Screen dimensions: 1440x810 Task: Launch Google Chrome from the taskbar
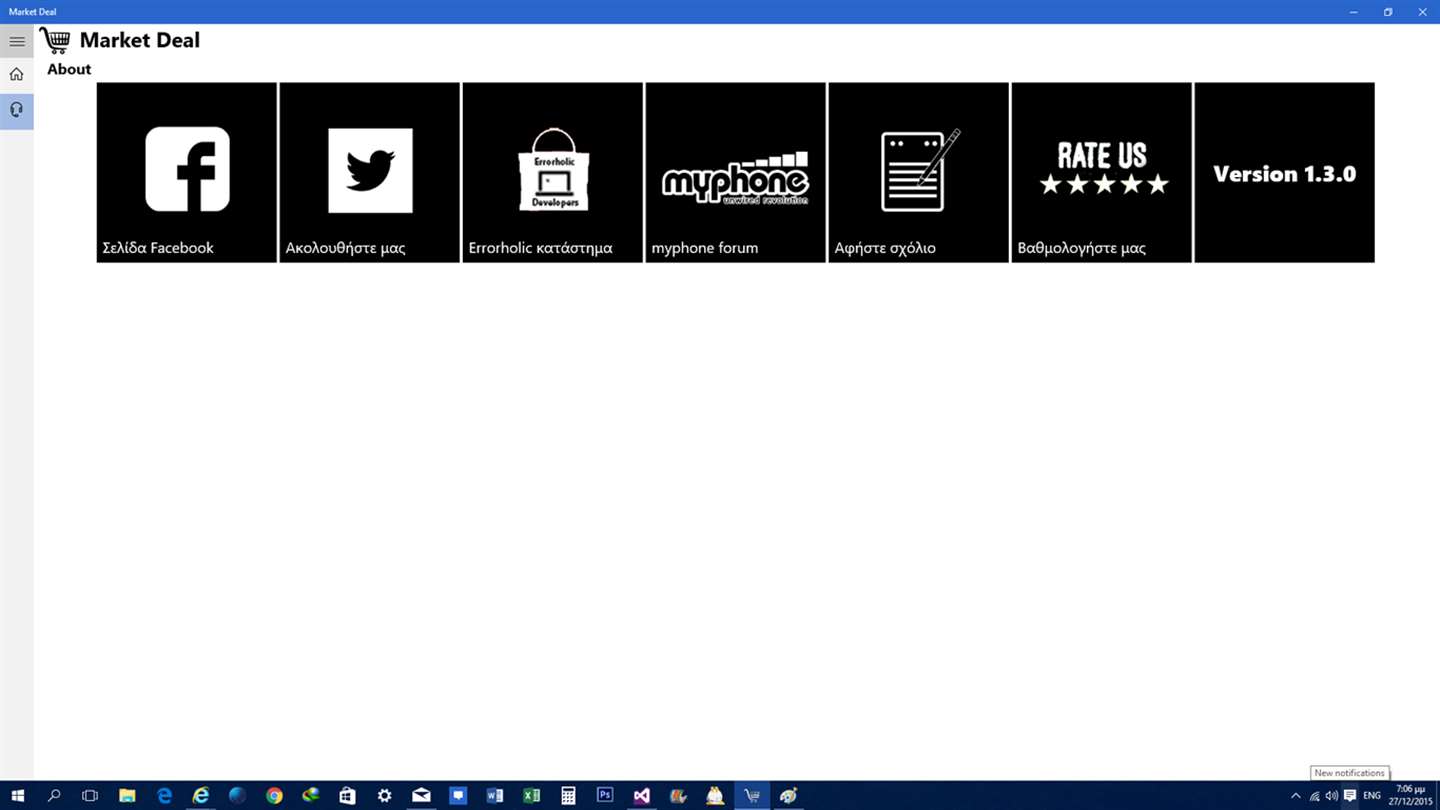pyautogui.click(x=274, y=796)
